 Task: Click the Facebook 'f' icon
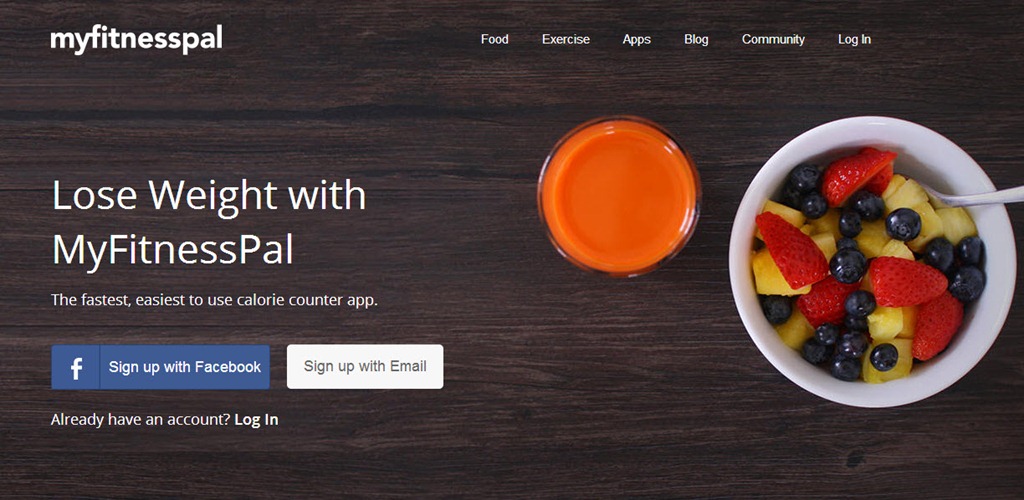coord(76,367)
